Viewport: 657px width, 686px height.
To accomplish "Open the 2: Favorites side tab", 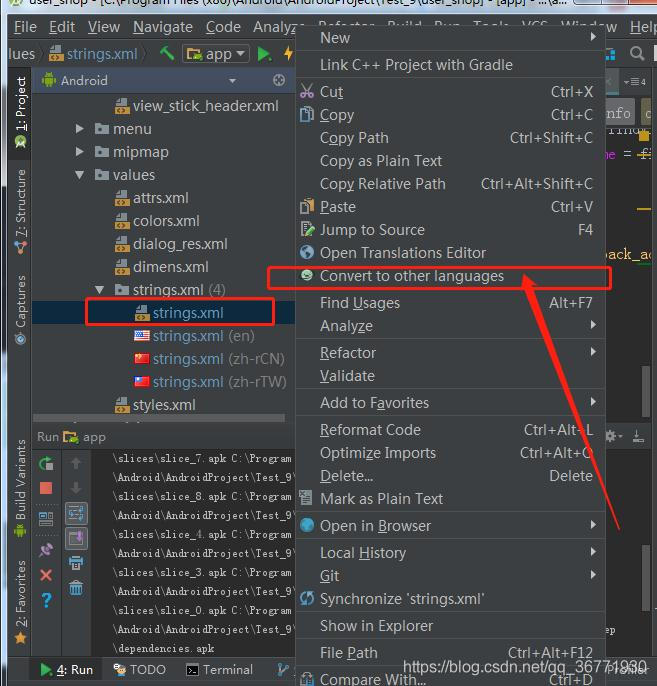I will 20,602.
